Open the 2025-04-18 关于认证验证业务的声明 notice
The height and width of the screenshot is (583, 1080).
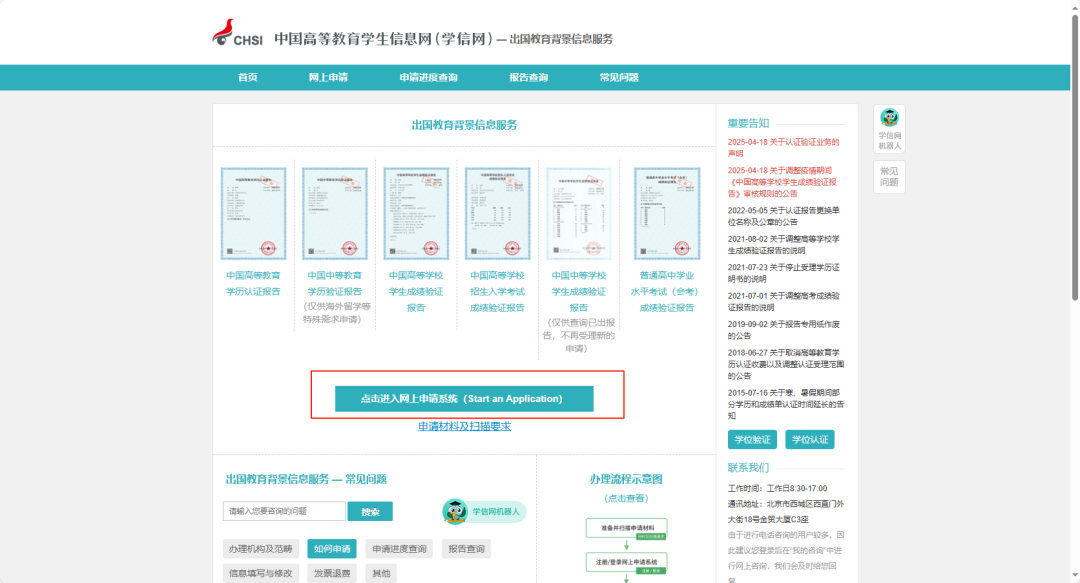pos(784,147)
